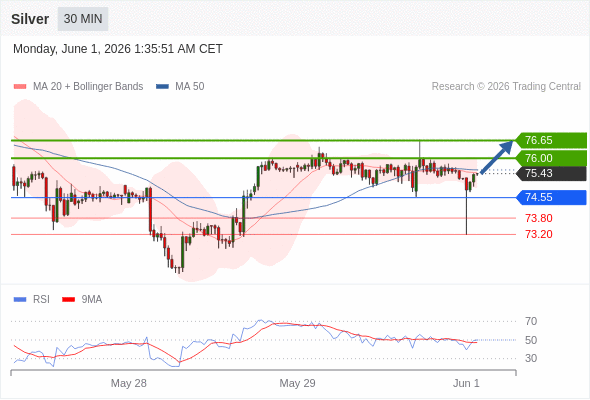The image size is (590, 400).
Task: Click the RSI 50 level label
Action: click(531, 340)
